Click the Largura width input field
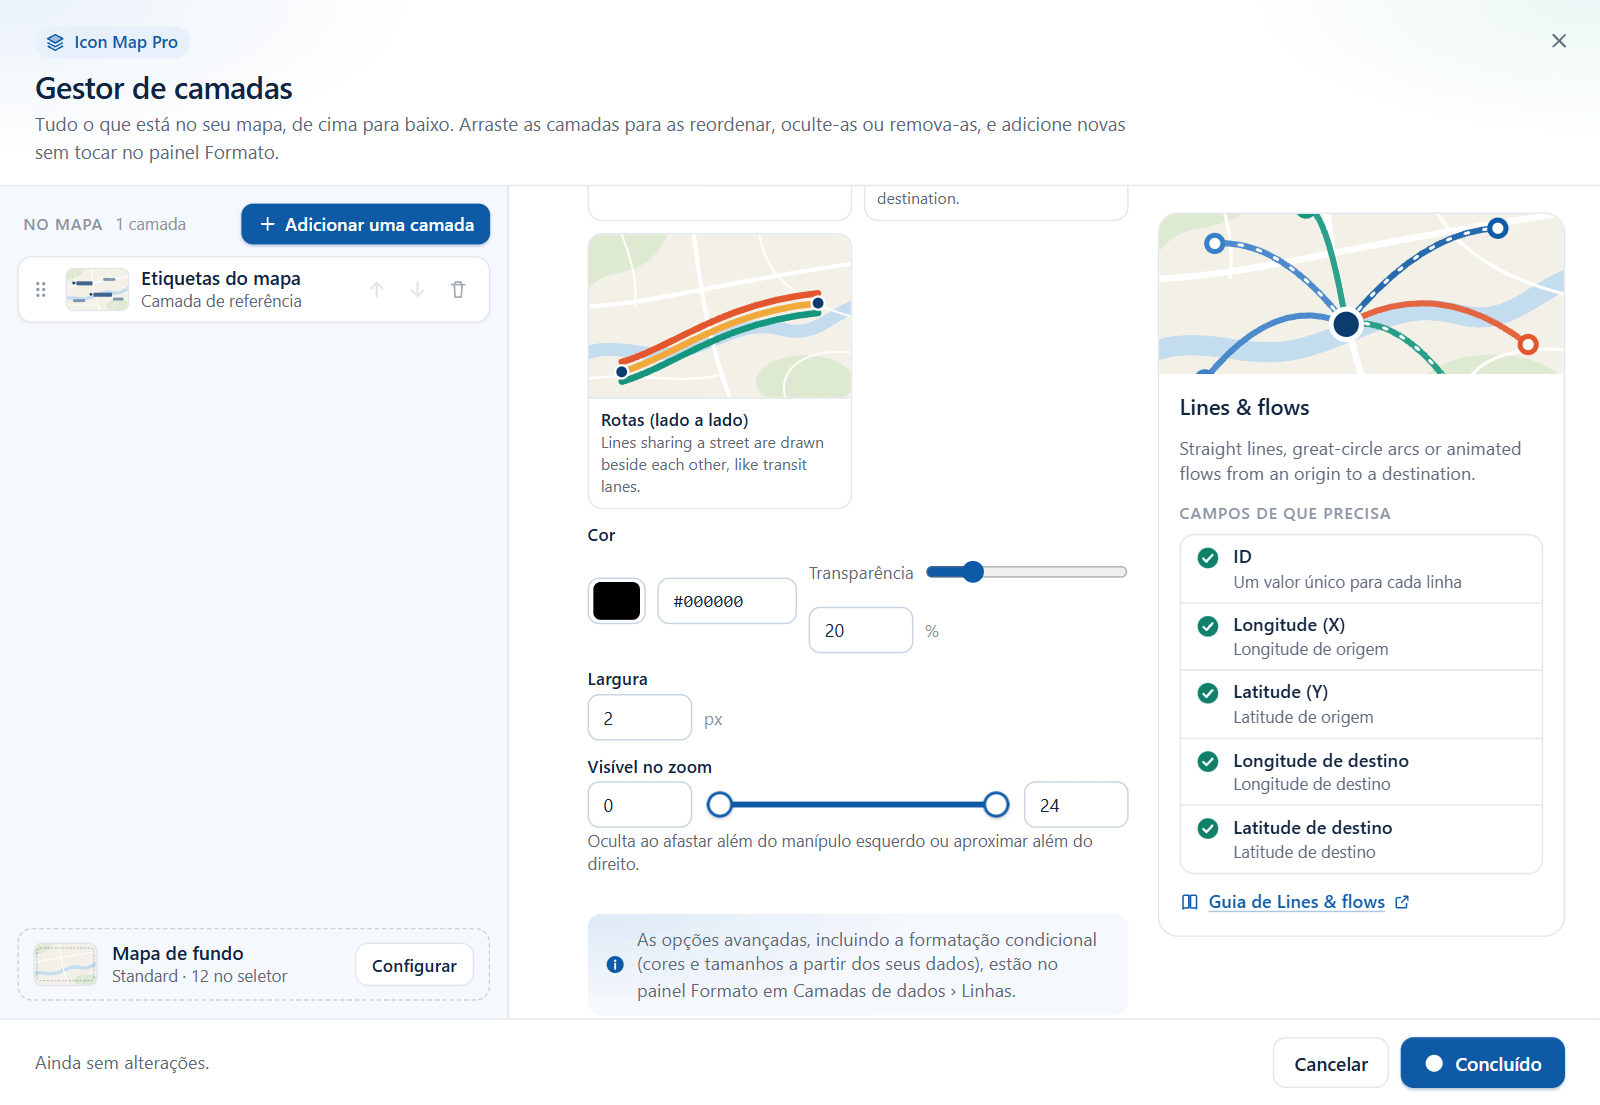1600x1105 pixels. coord(640,718)
